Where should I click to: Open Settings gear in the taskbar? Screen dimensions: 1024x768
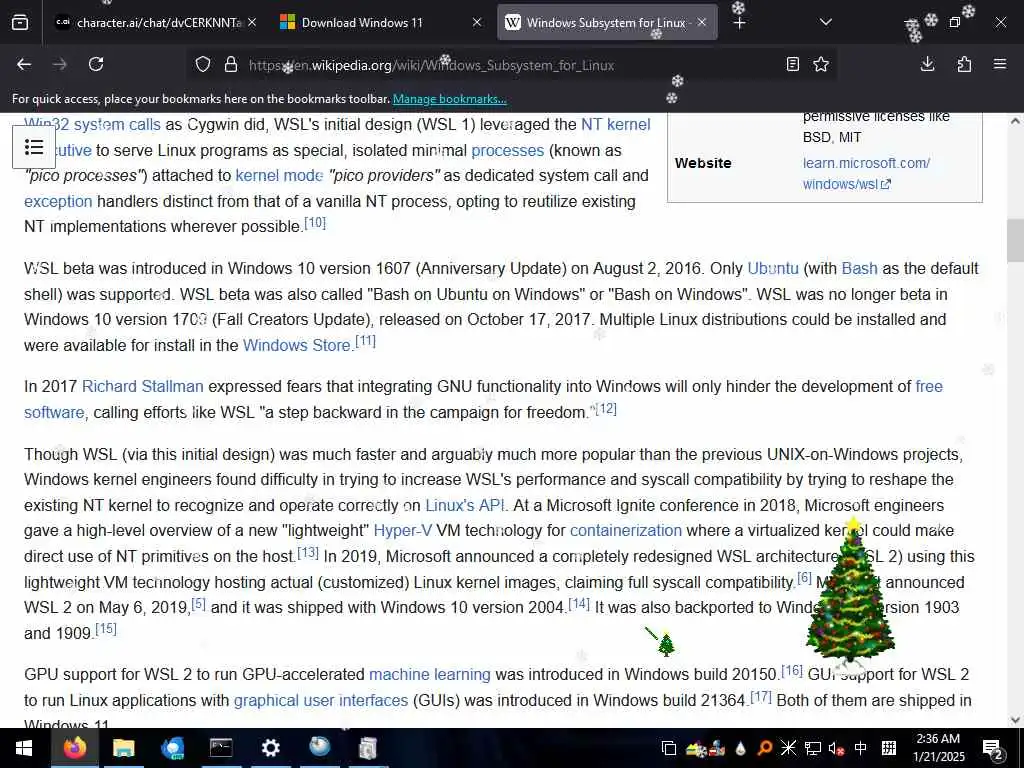(270, 748)
